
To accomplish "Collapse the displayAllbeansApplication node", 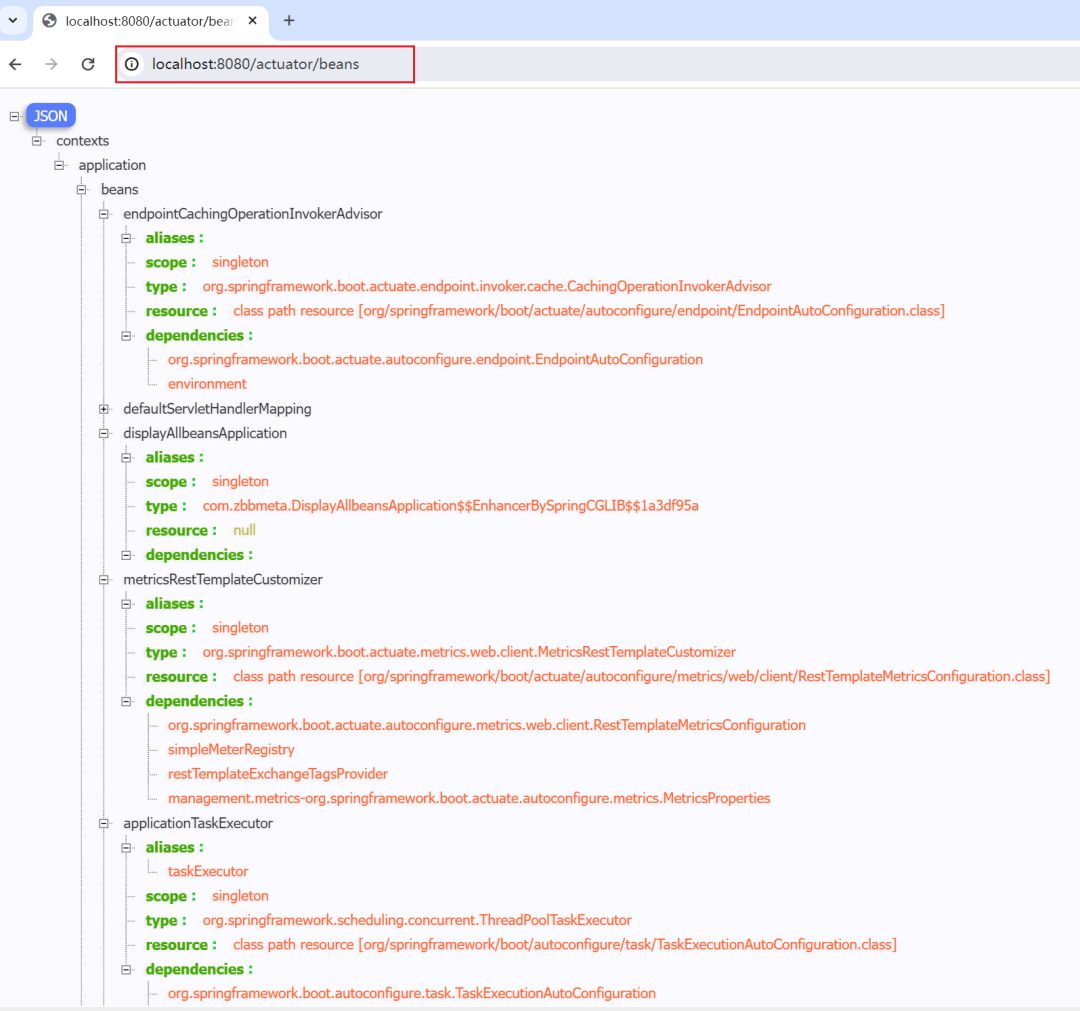I will (104, 433).
